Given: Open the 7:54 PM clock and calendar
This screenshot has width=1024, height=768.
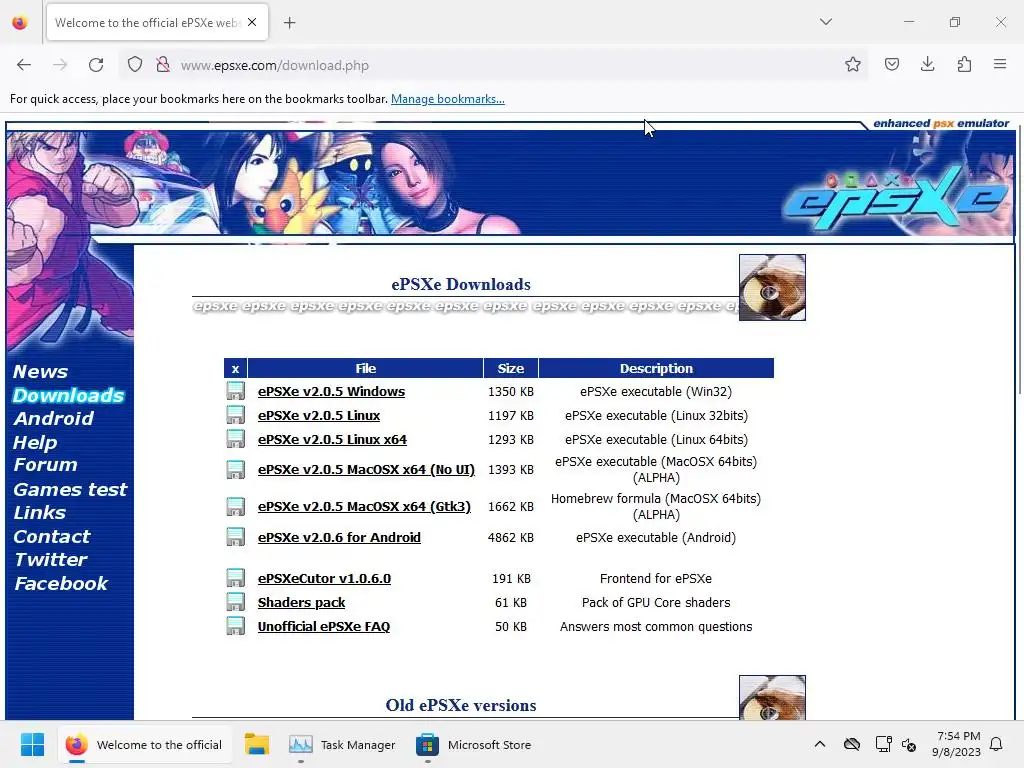Looking at the screenshot, I should (957, 744).
